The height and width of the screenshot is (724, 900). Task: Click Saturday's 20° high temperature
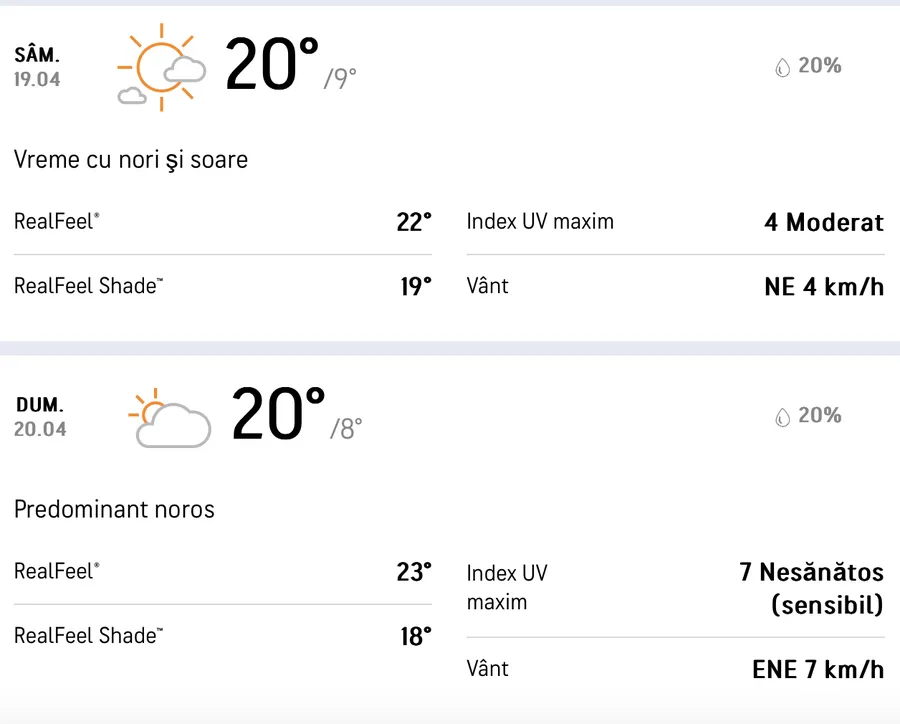[x=272, y=64]
